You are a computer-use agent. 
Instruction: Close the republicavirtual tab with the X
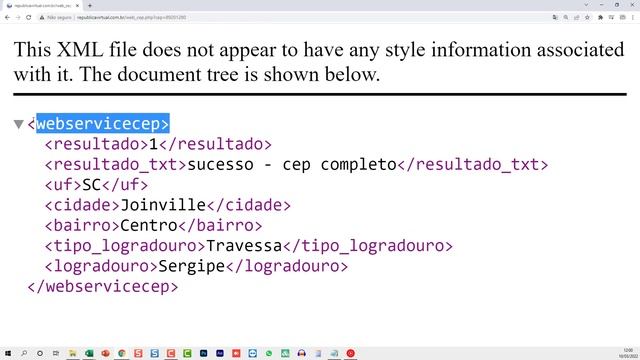[x=77, y=6]
